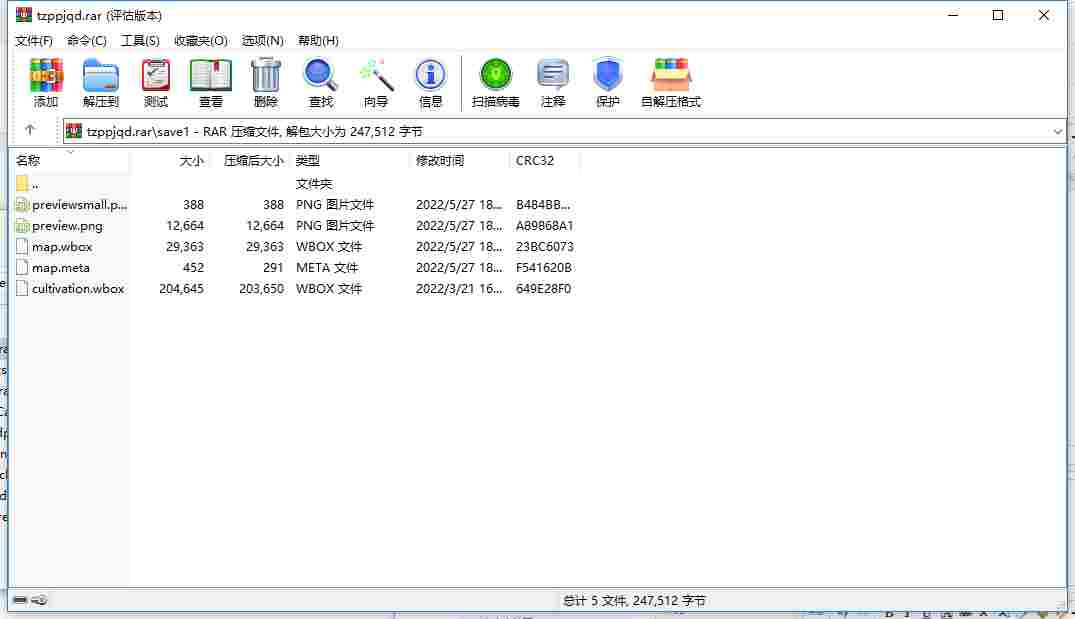Click WinRAR title bar app icon
The height and width of the screenshot is (619, 1075).
24,15
